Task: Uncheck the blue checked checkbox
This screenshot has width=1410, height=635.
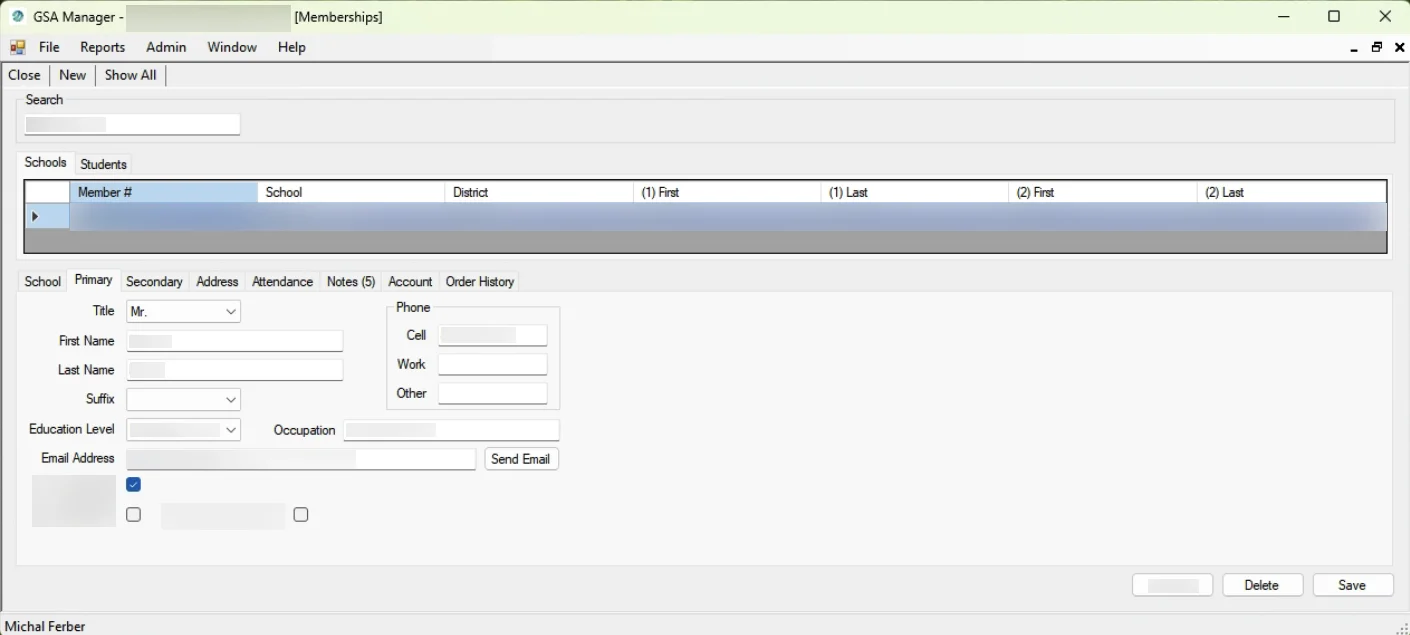Action: pyautogui.click(x=134, y=484)
